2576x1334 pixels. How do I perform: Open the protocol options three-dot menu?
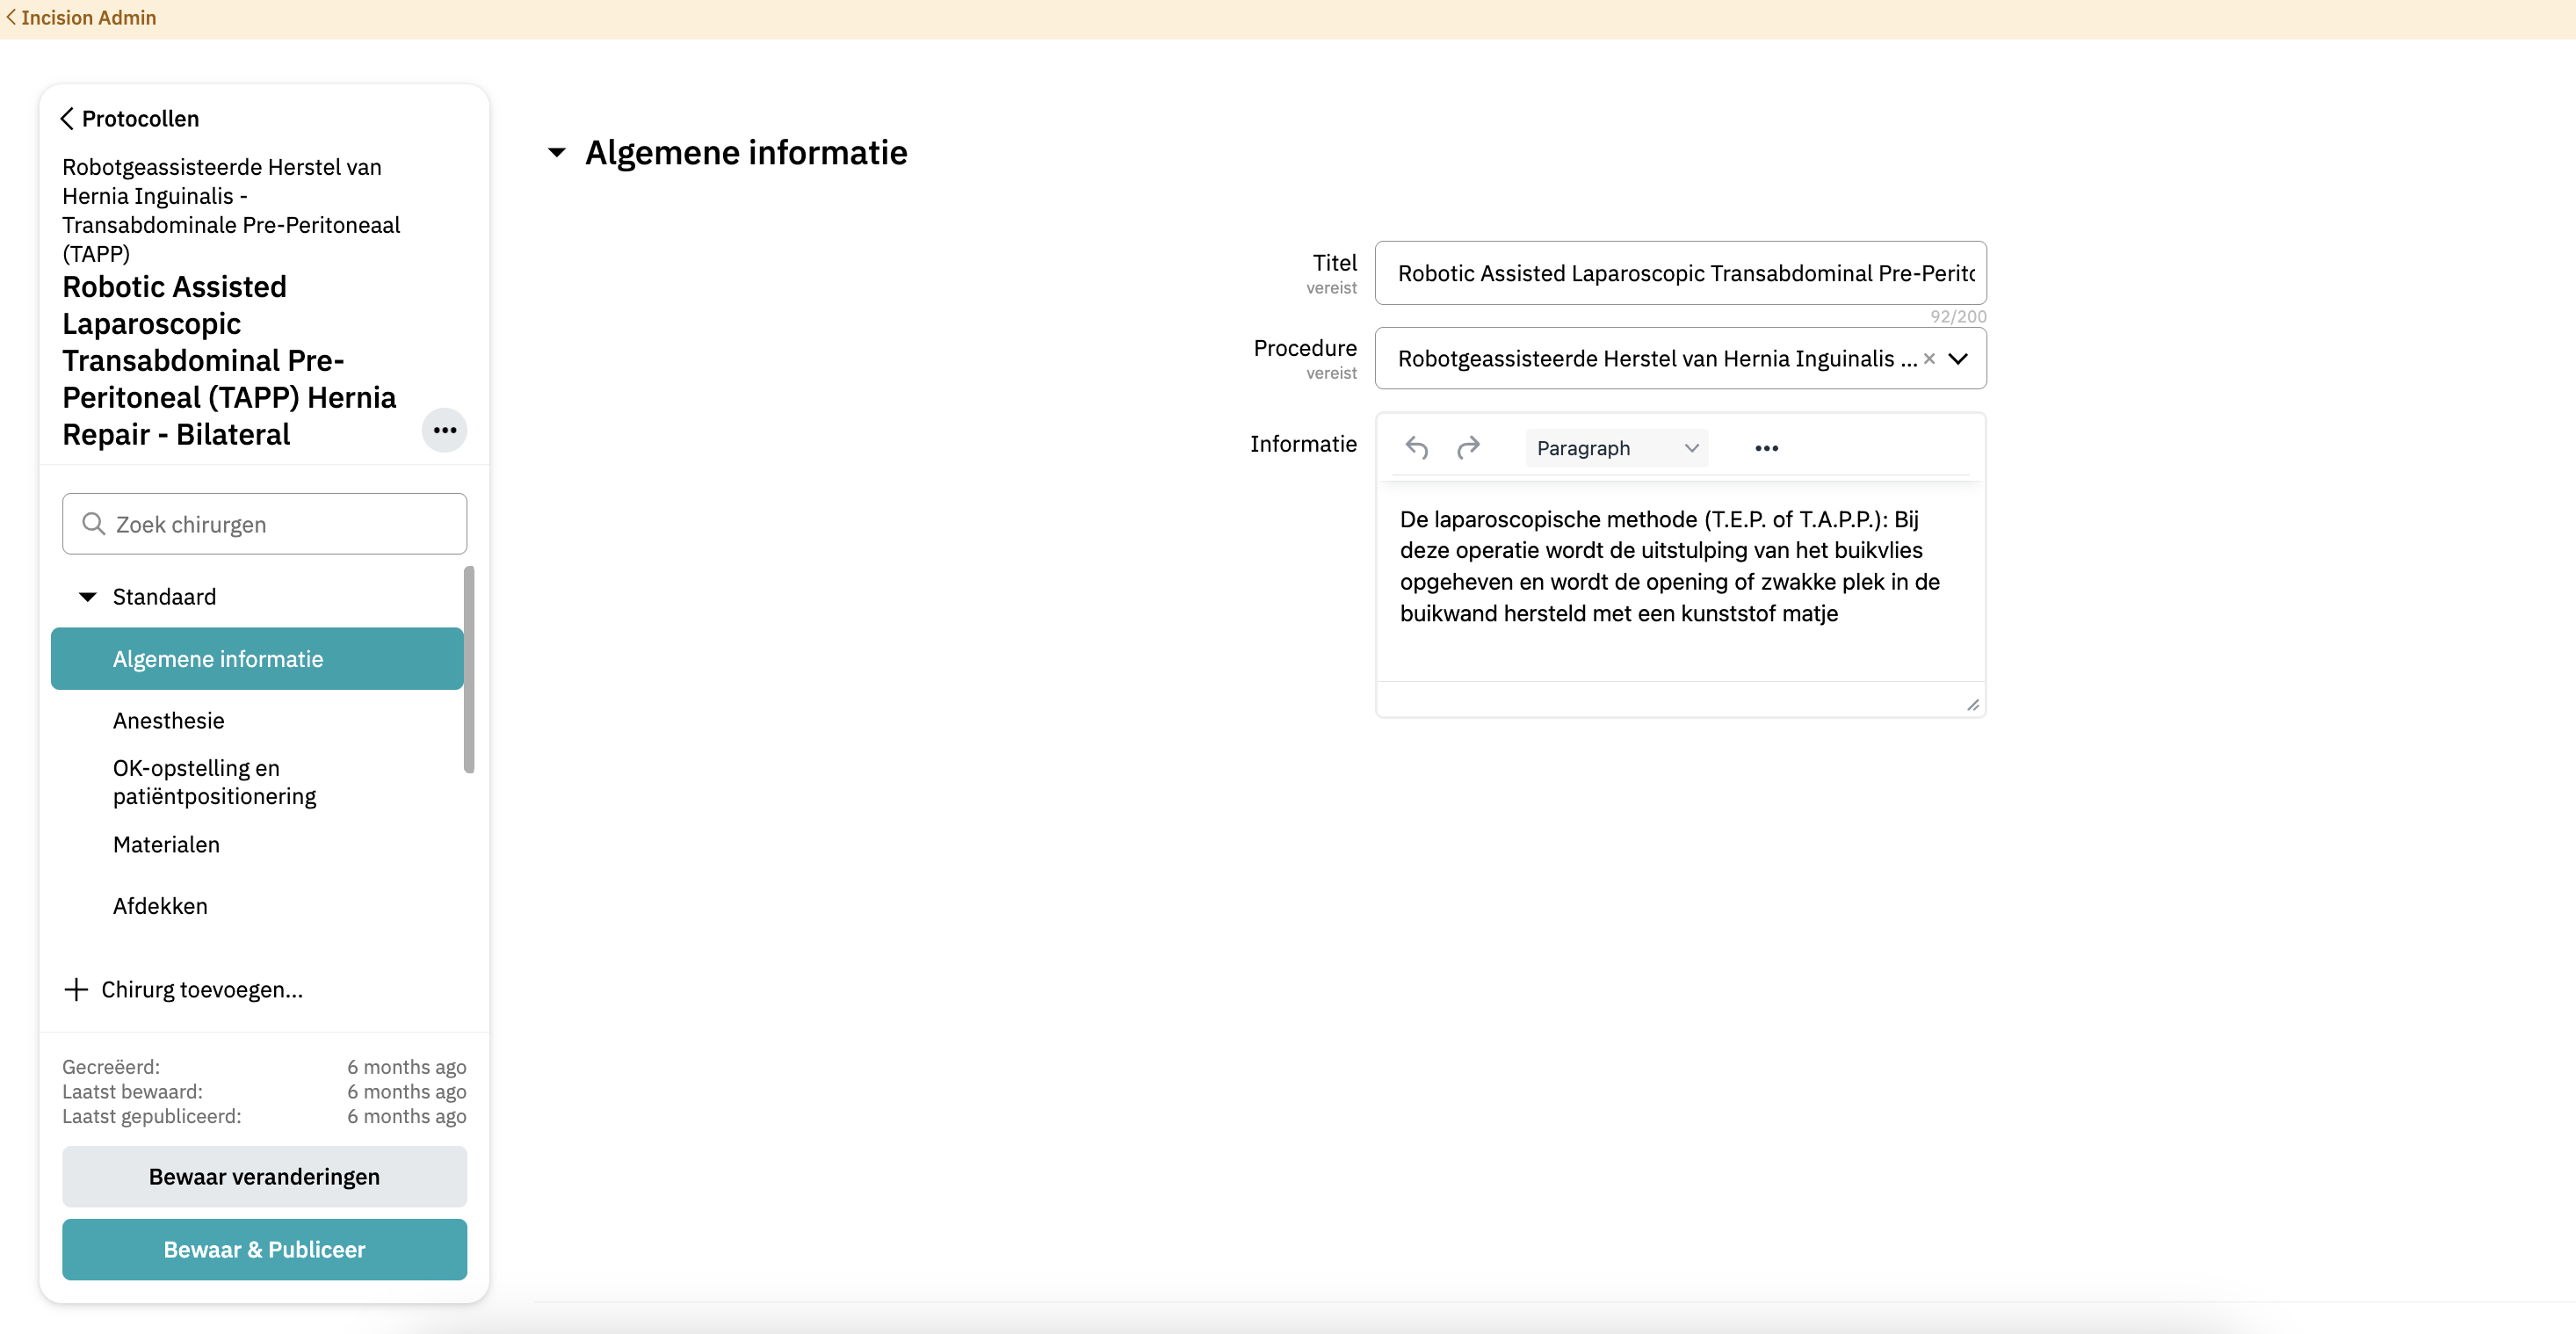(445, 430)
